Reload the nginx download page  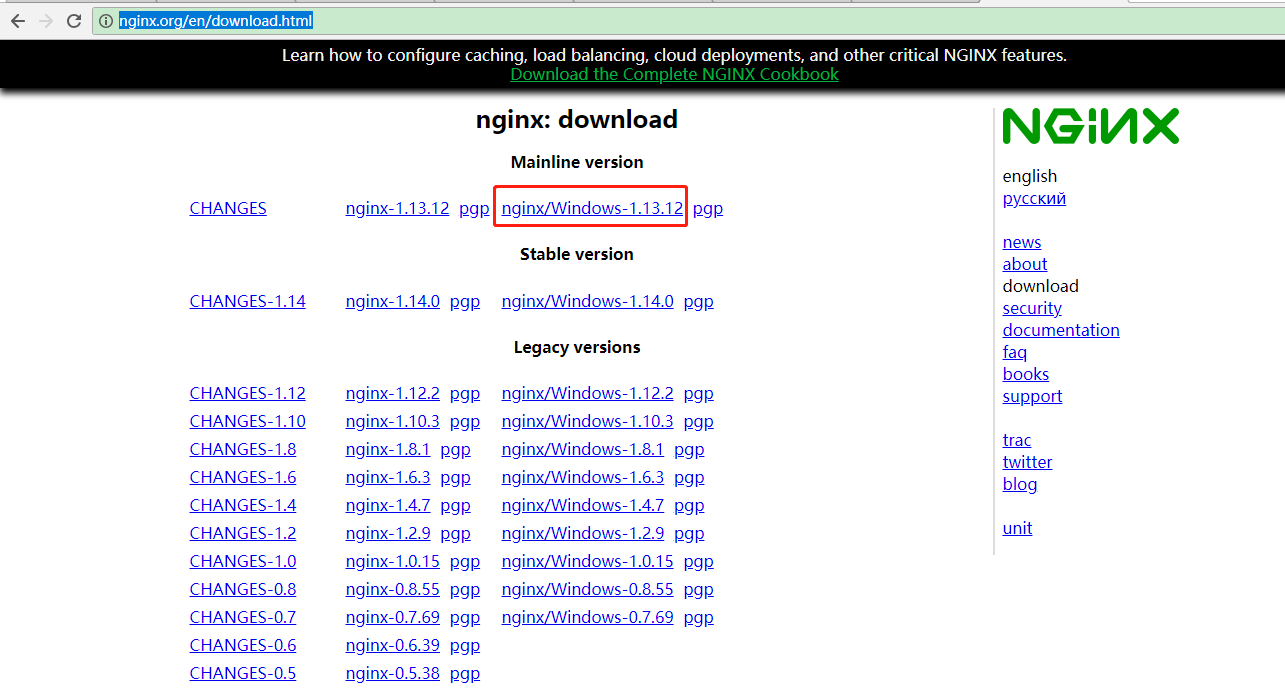[x=74, y=20]
